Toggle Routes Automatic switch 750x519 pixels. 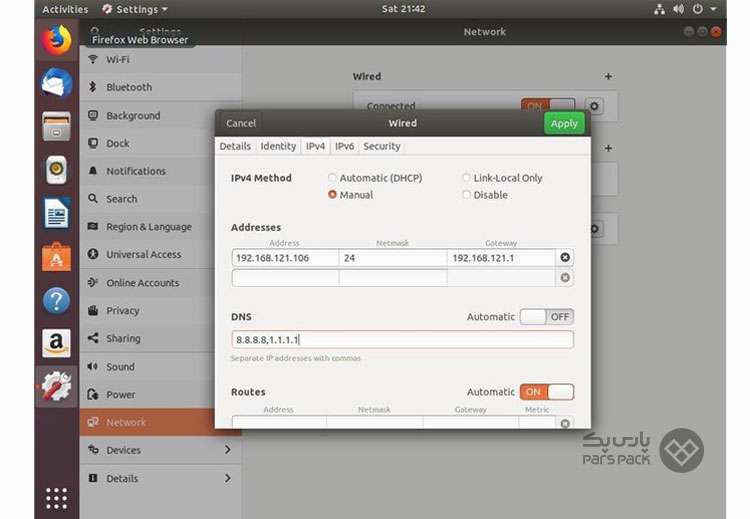click(547, 392)
